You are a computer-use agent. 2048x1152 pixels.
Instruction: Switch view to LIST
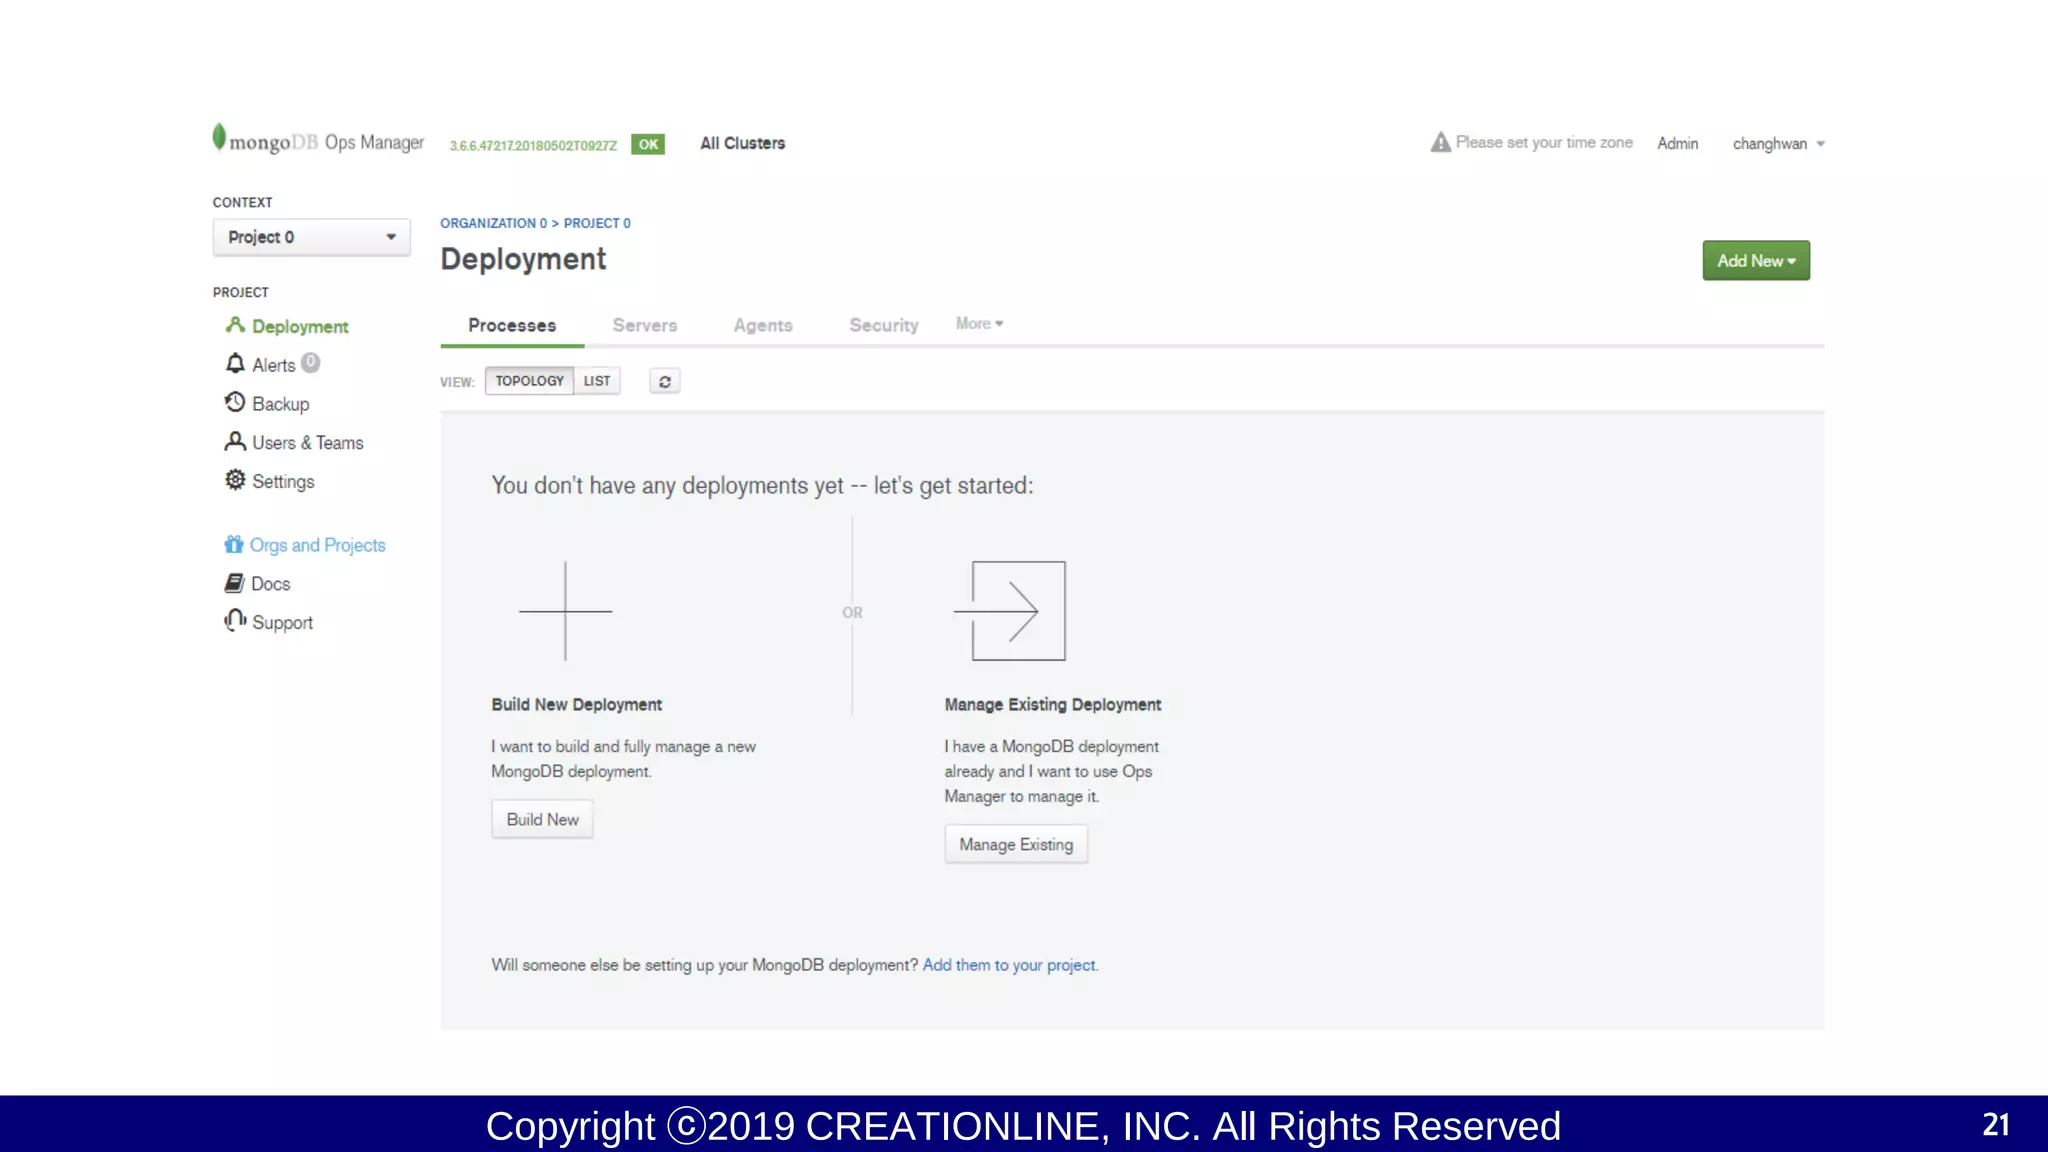tap(597, 381)
